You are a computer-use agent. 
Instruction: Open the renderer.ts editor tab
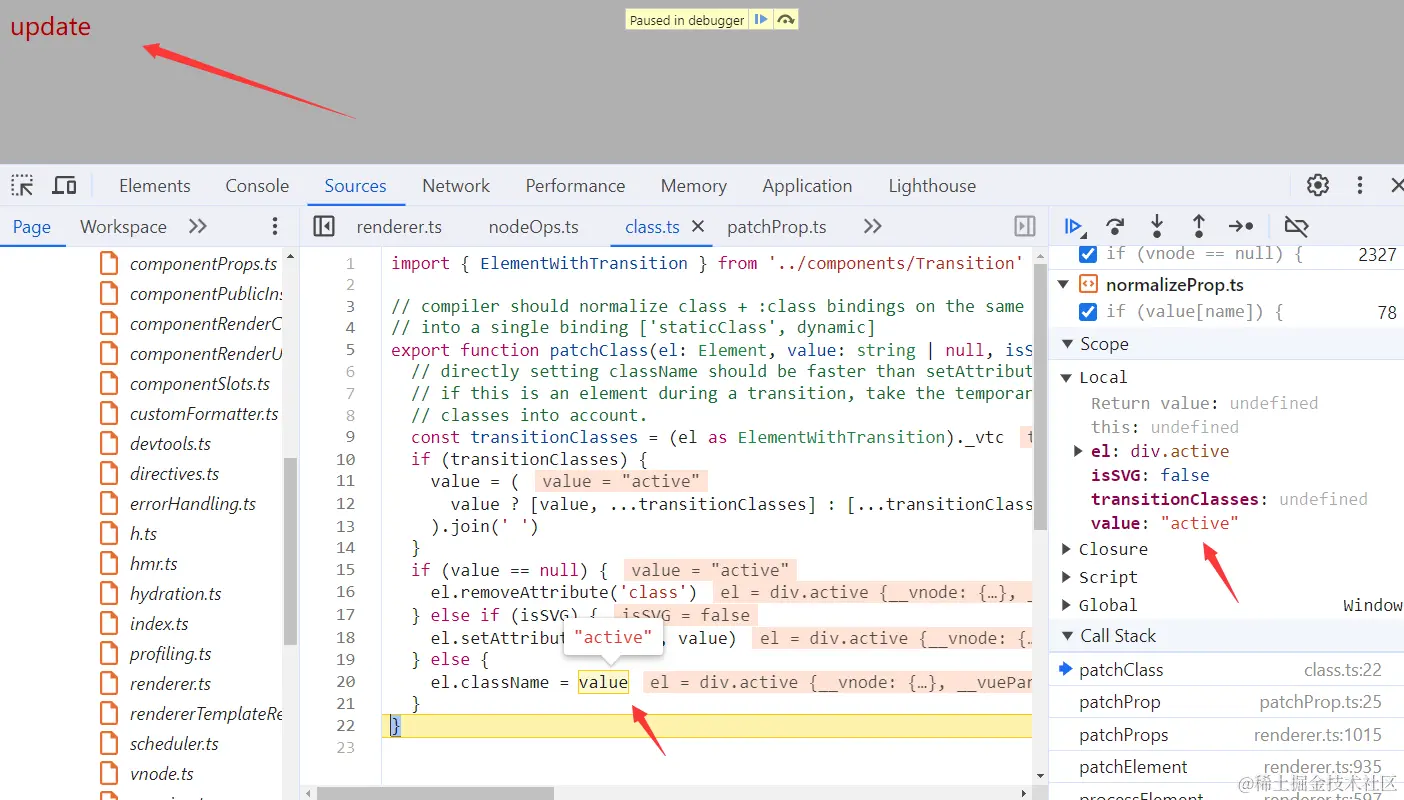pos(399,227)
